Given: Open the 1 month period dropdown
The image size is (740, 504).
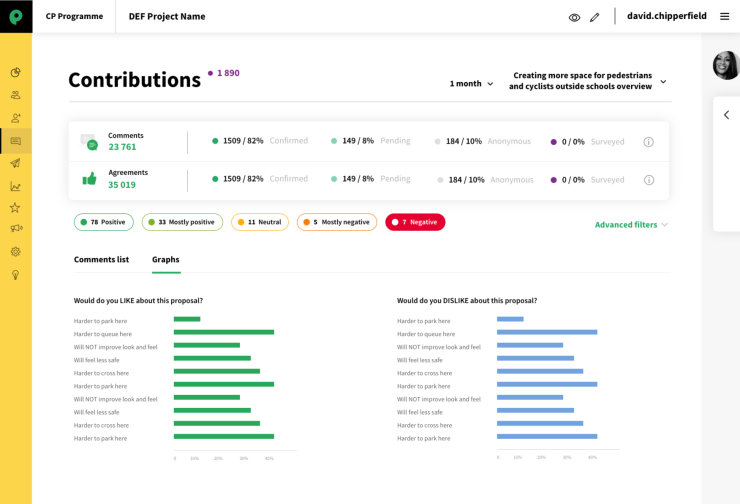Looking at the screenshot, I should 471,84.
